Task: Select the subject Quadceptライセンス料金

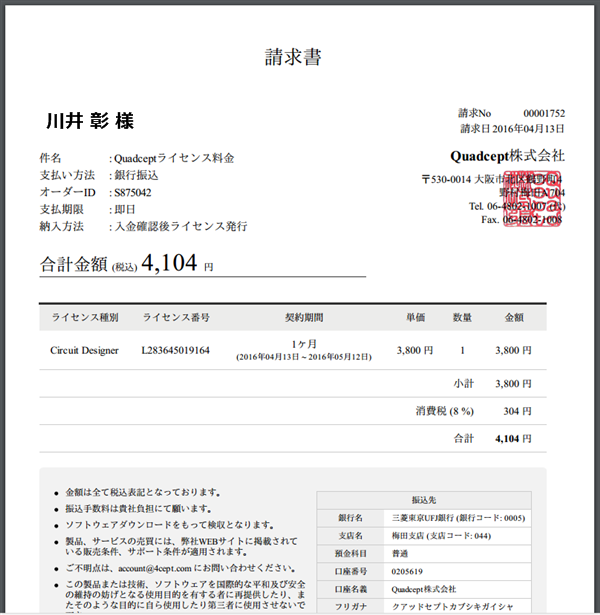Action: [174, 158]
